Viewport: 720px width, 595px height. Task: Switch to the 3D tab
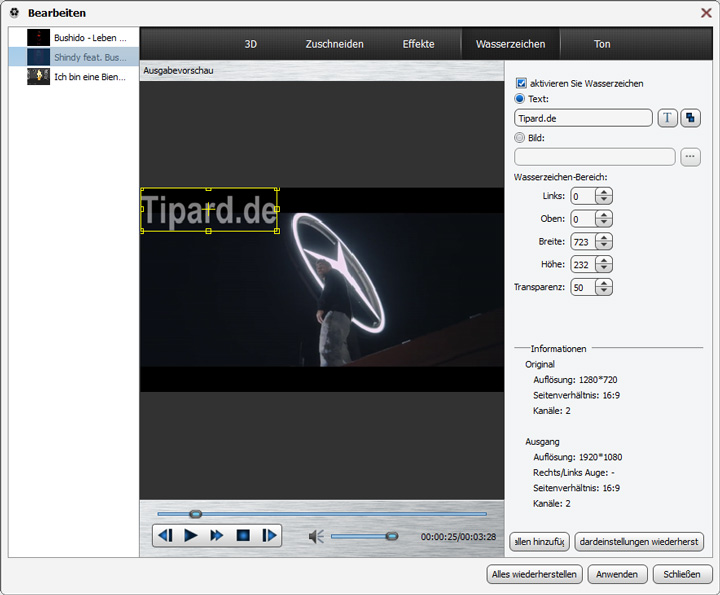click(x=250, y=44)
